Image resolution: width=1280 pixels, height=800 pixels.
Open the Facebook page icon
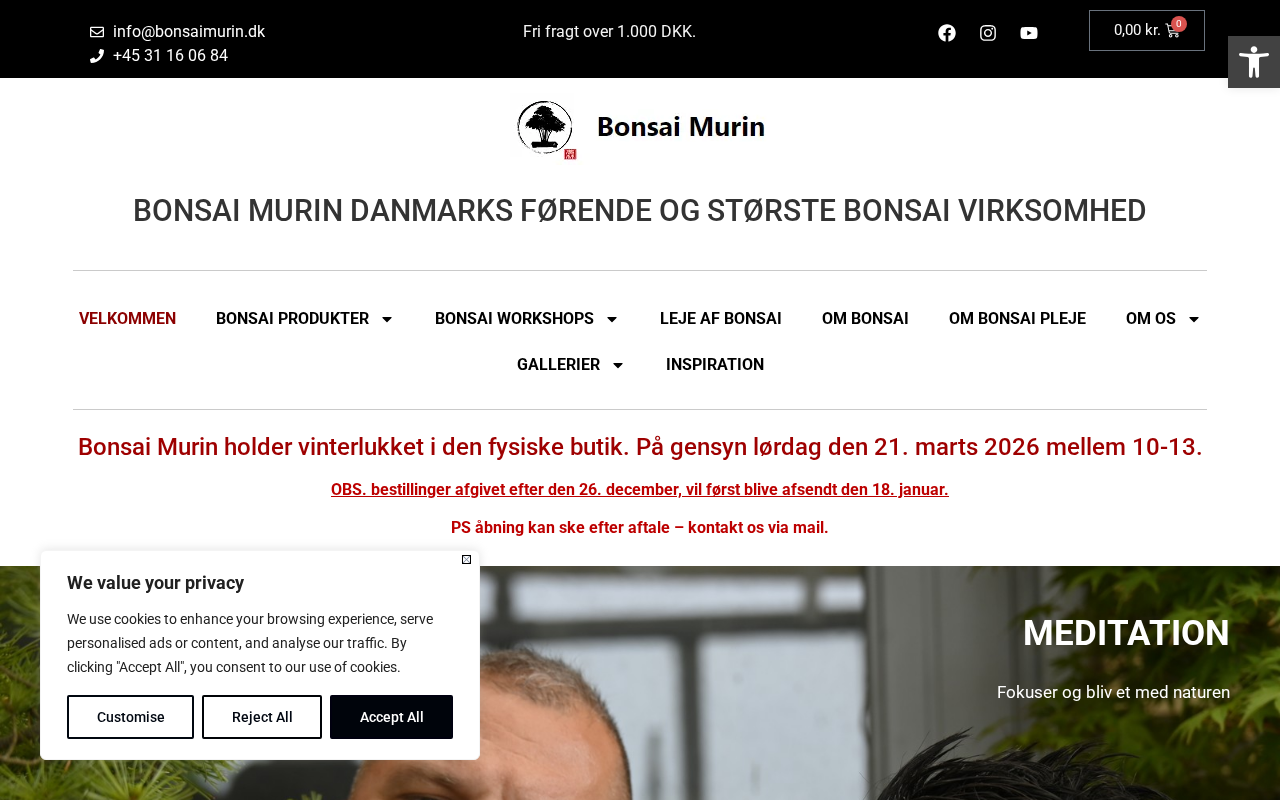pos(947,33)
